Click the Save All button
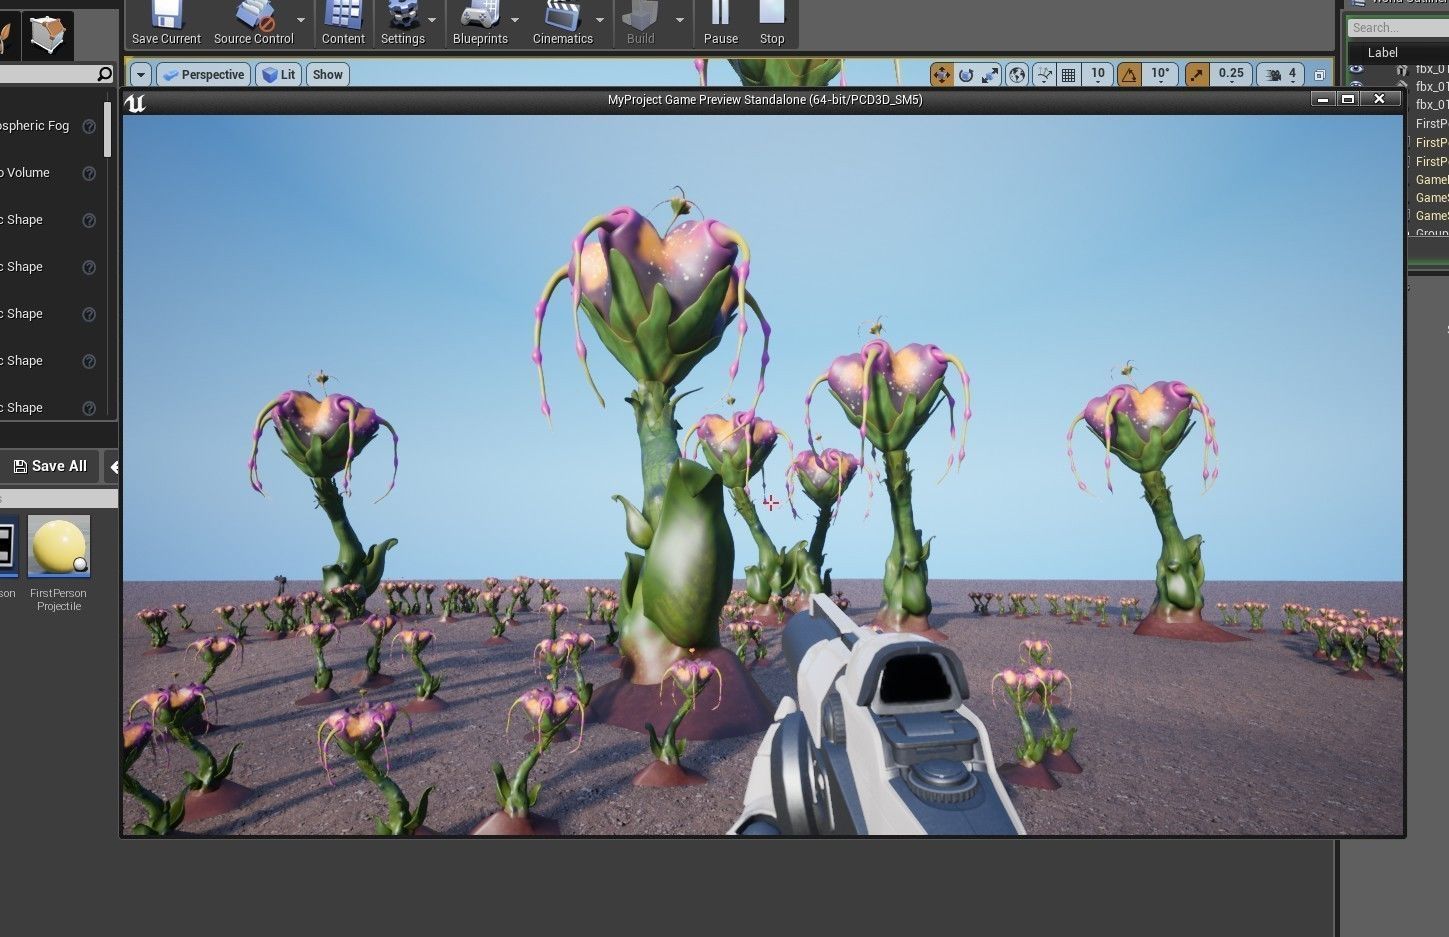The width and height of the screenshot is (1449, 937). 50,466
